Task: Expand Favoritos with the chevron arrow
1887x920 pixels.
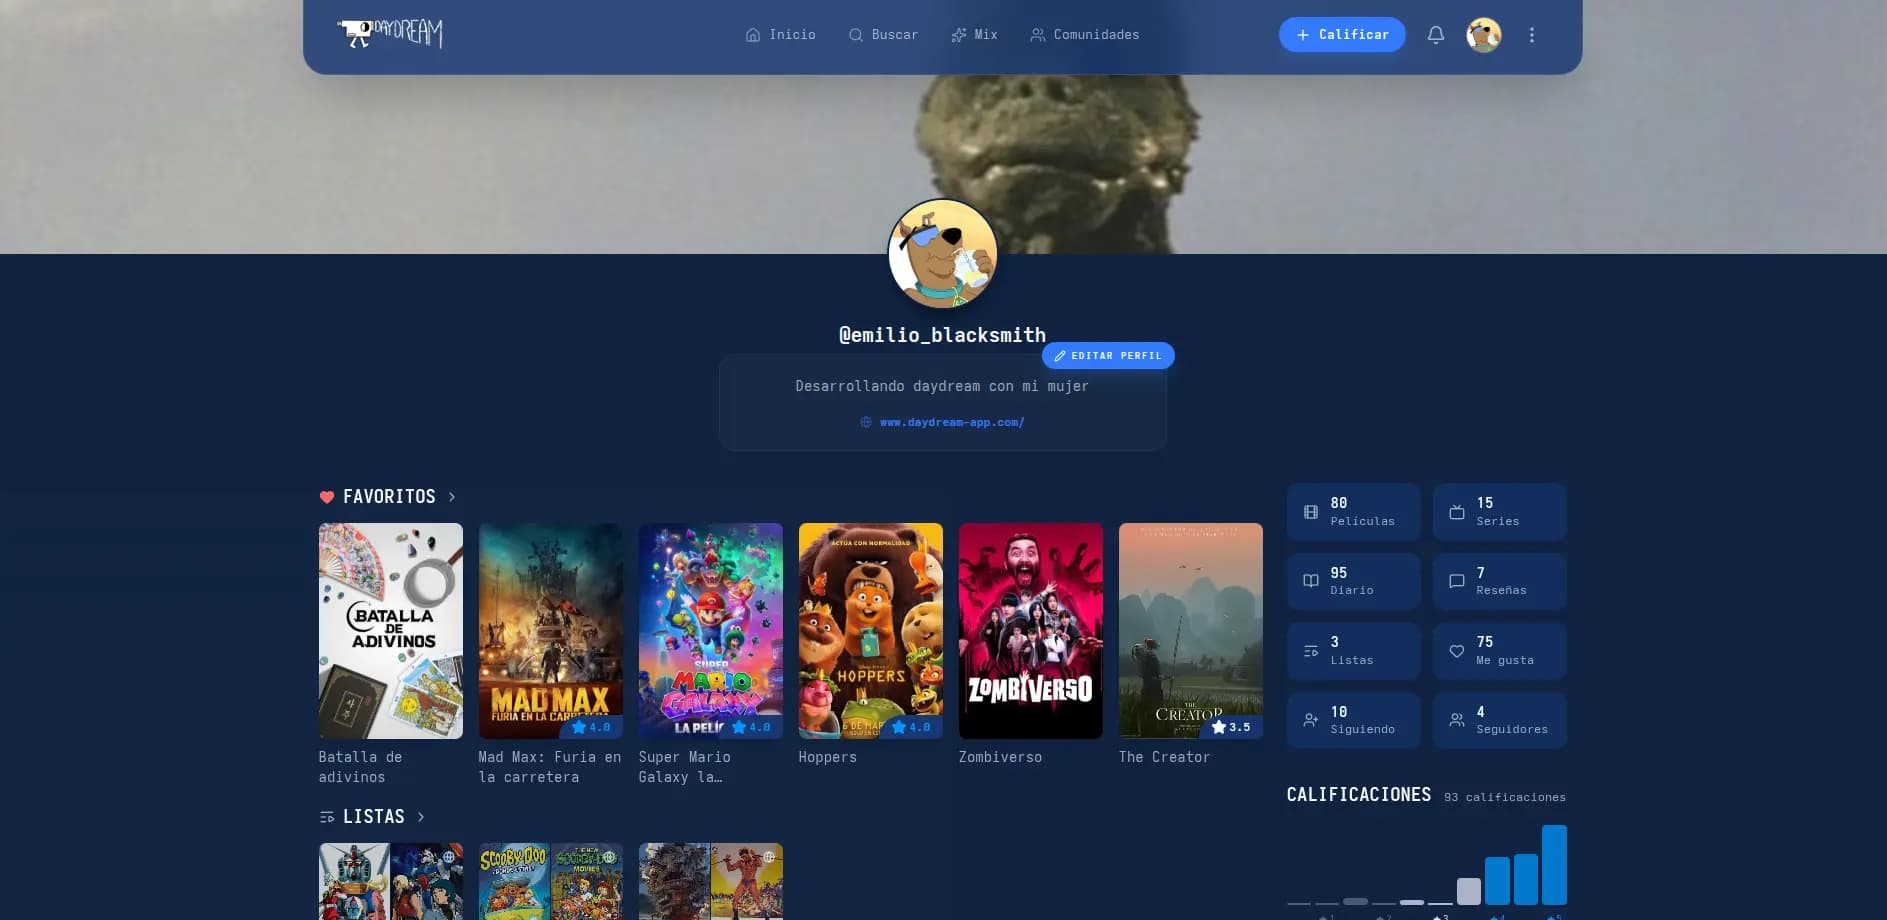Action: [452, 497]
